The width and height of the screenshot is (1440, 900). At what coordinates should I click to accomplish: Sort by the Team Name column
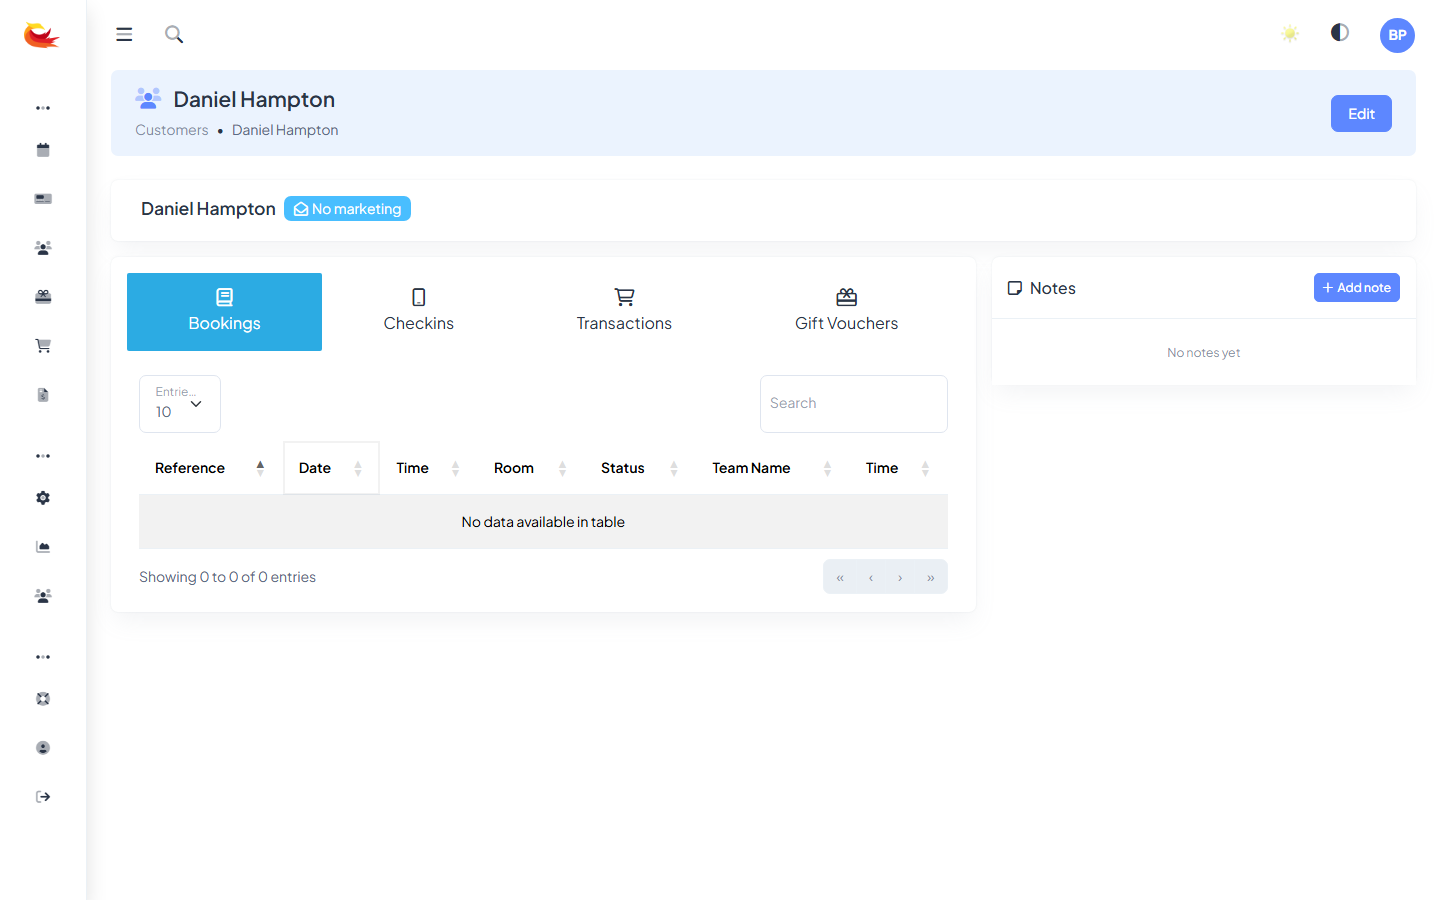pyautogui.click(x=772, y=468)
